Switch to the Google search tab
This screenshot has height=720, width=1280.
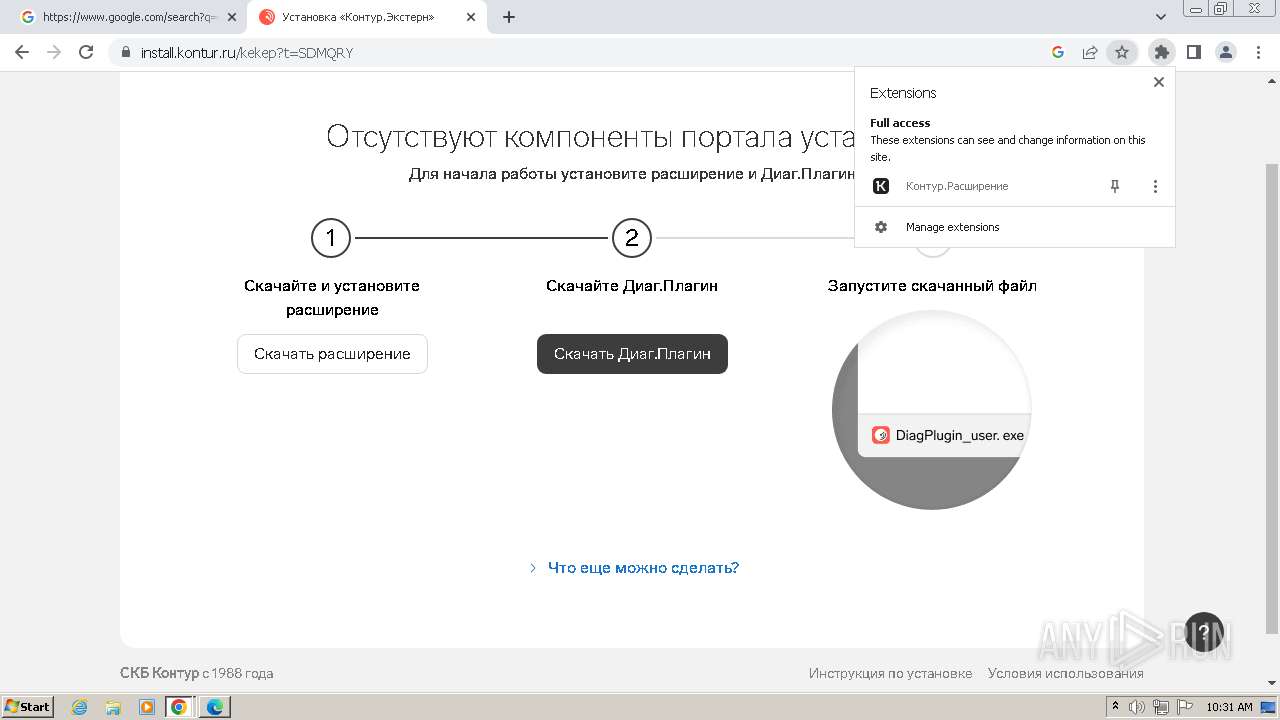pyautogui.click(x=123, y=17)
